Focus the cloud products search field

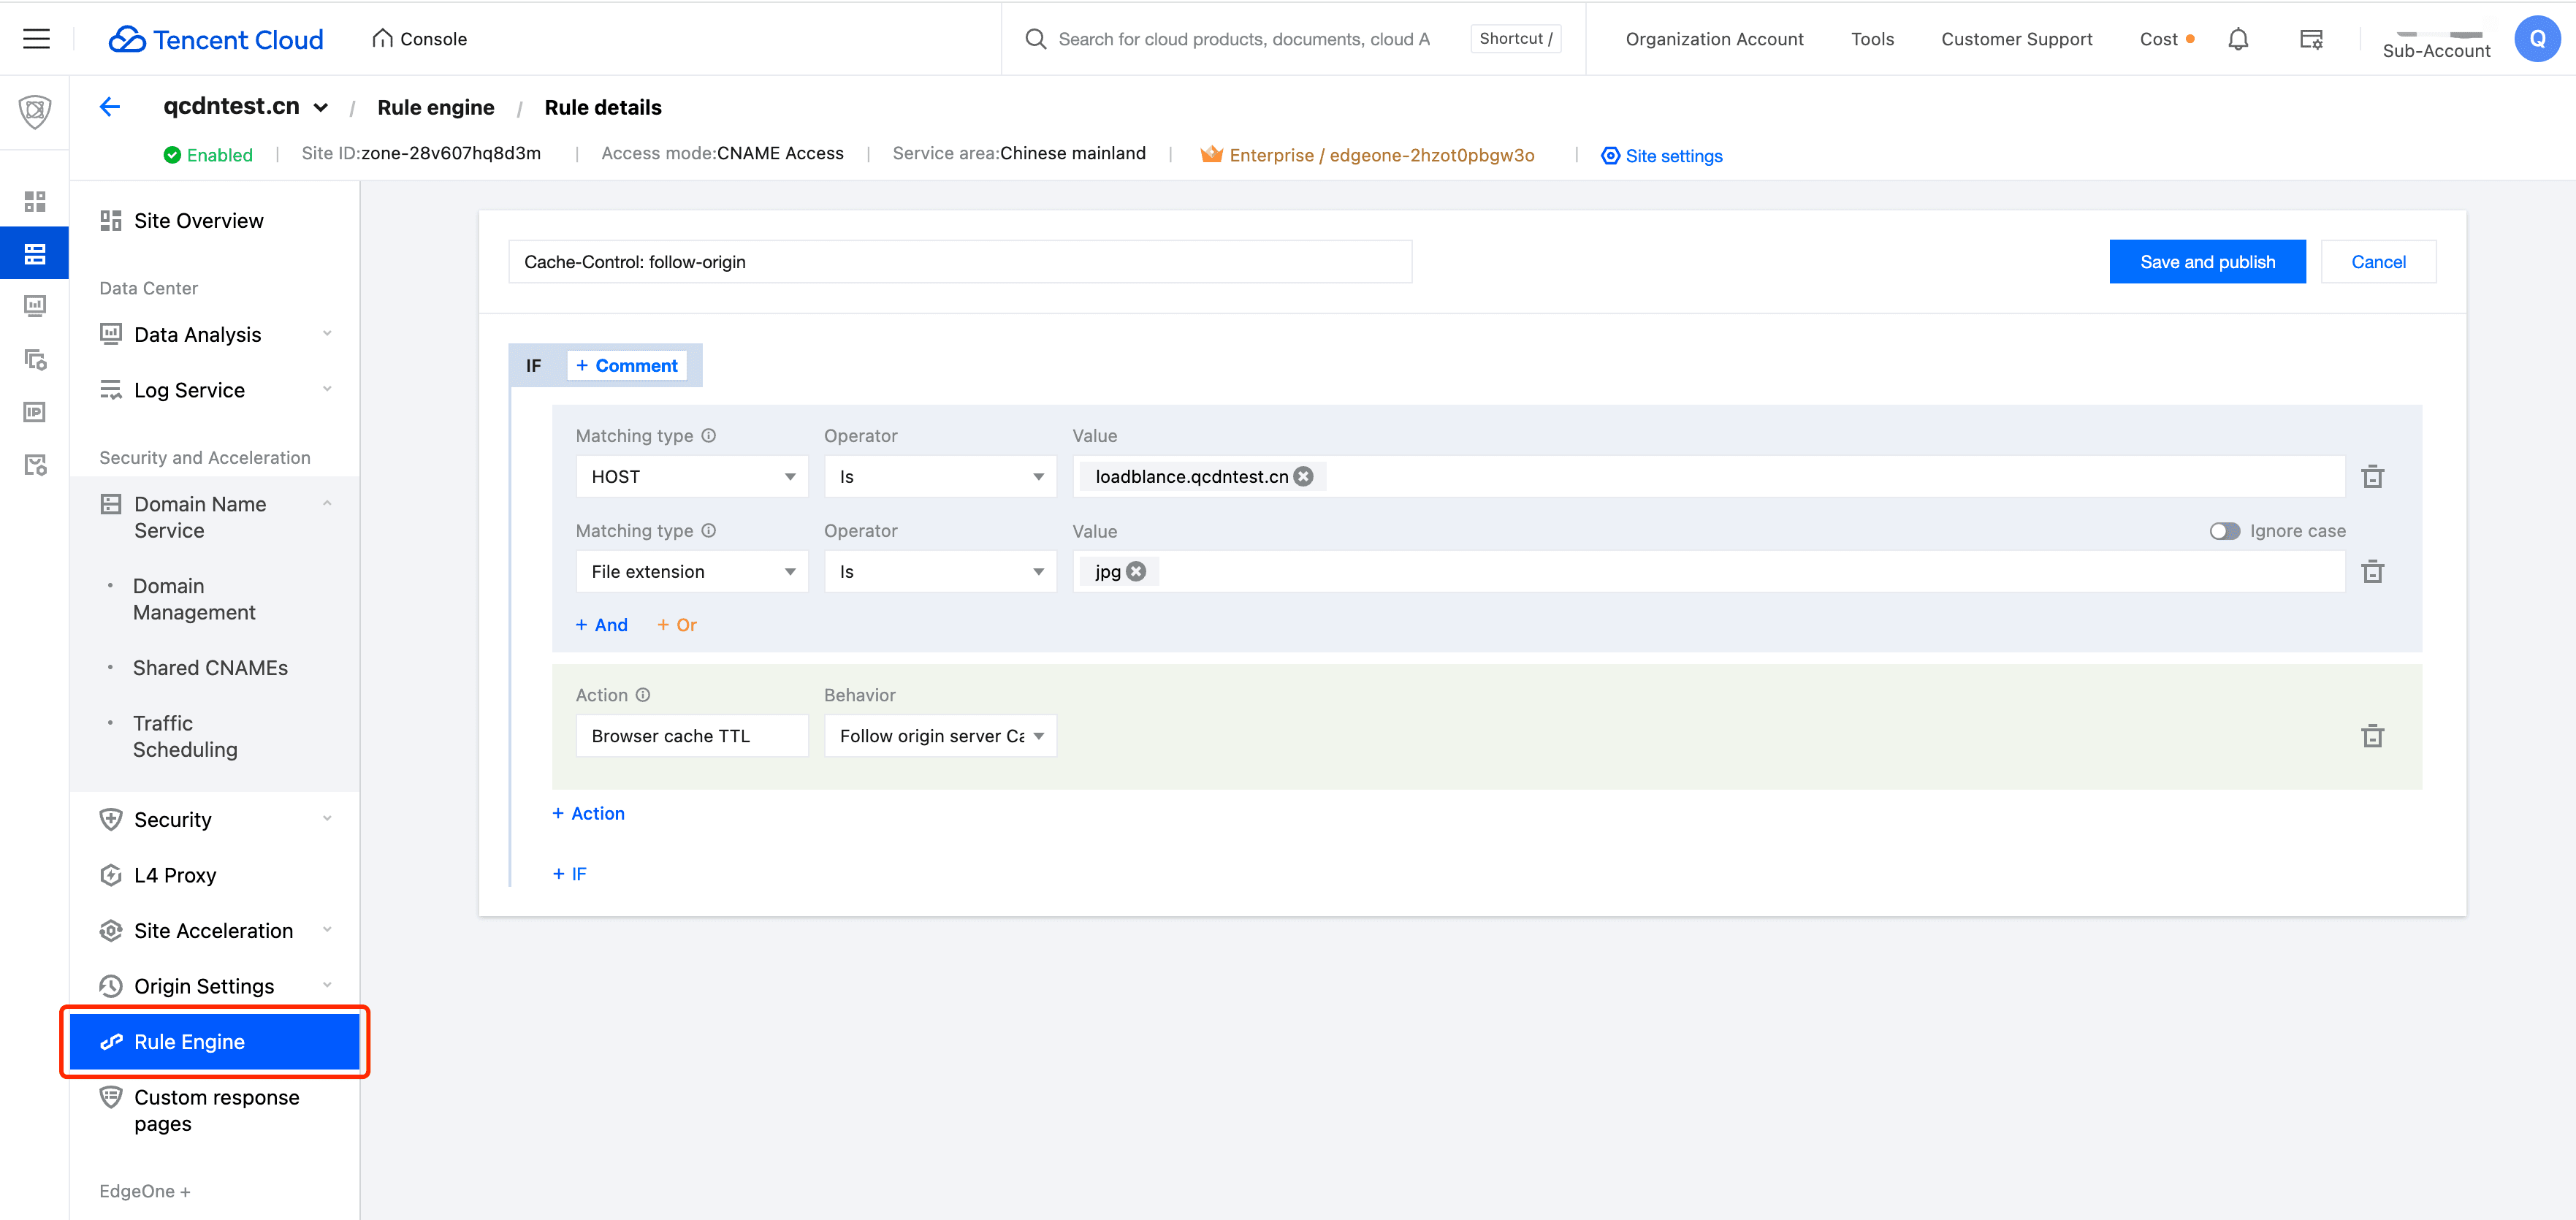pos(1244,39)
